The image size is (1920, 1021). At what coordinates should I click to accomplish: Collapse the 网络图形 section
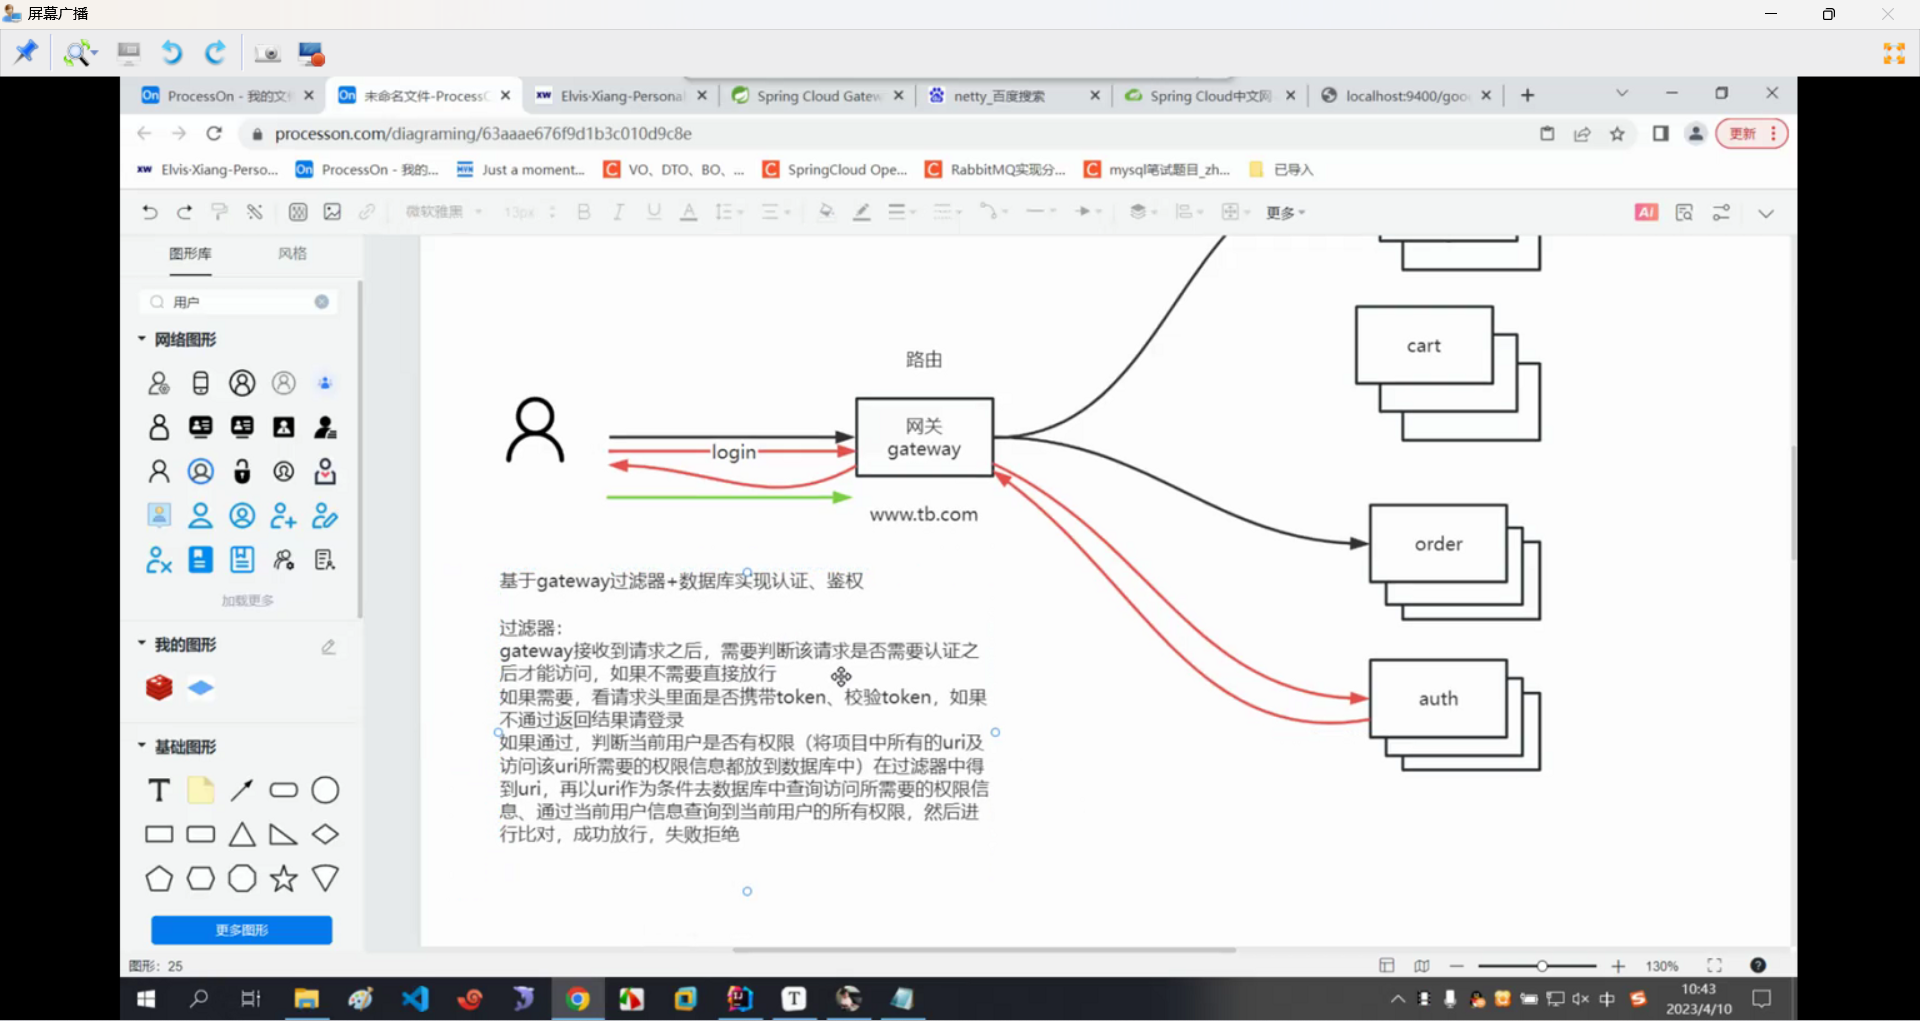[x=142, y=339]
